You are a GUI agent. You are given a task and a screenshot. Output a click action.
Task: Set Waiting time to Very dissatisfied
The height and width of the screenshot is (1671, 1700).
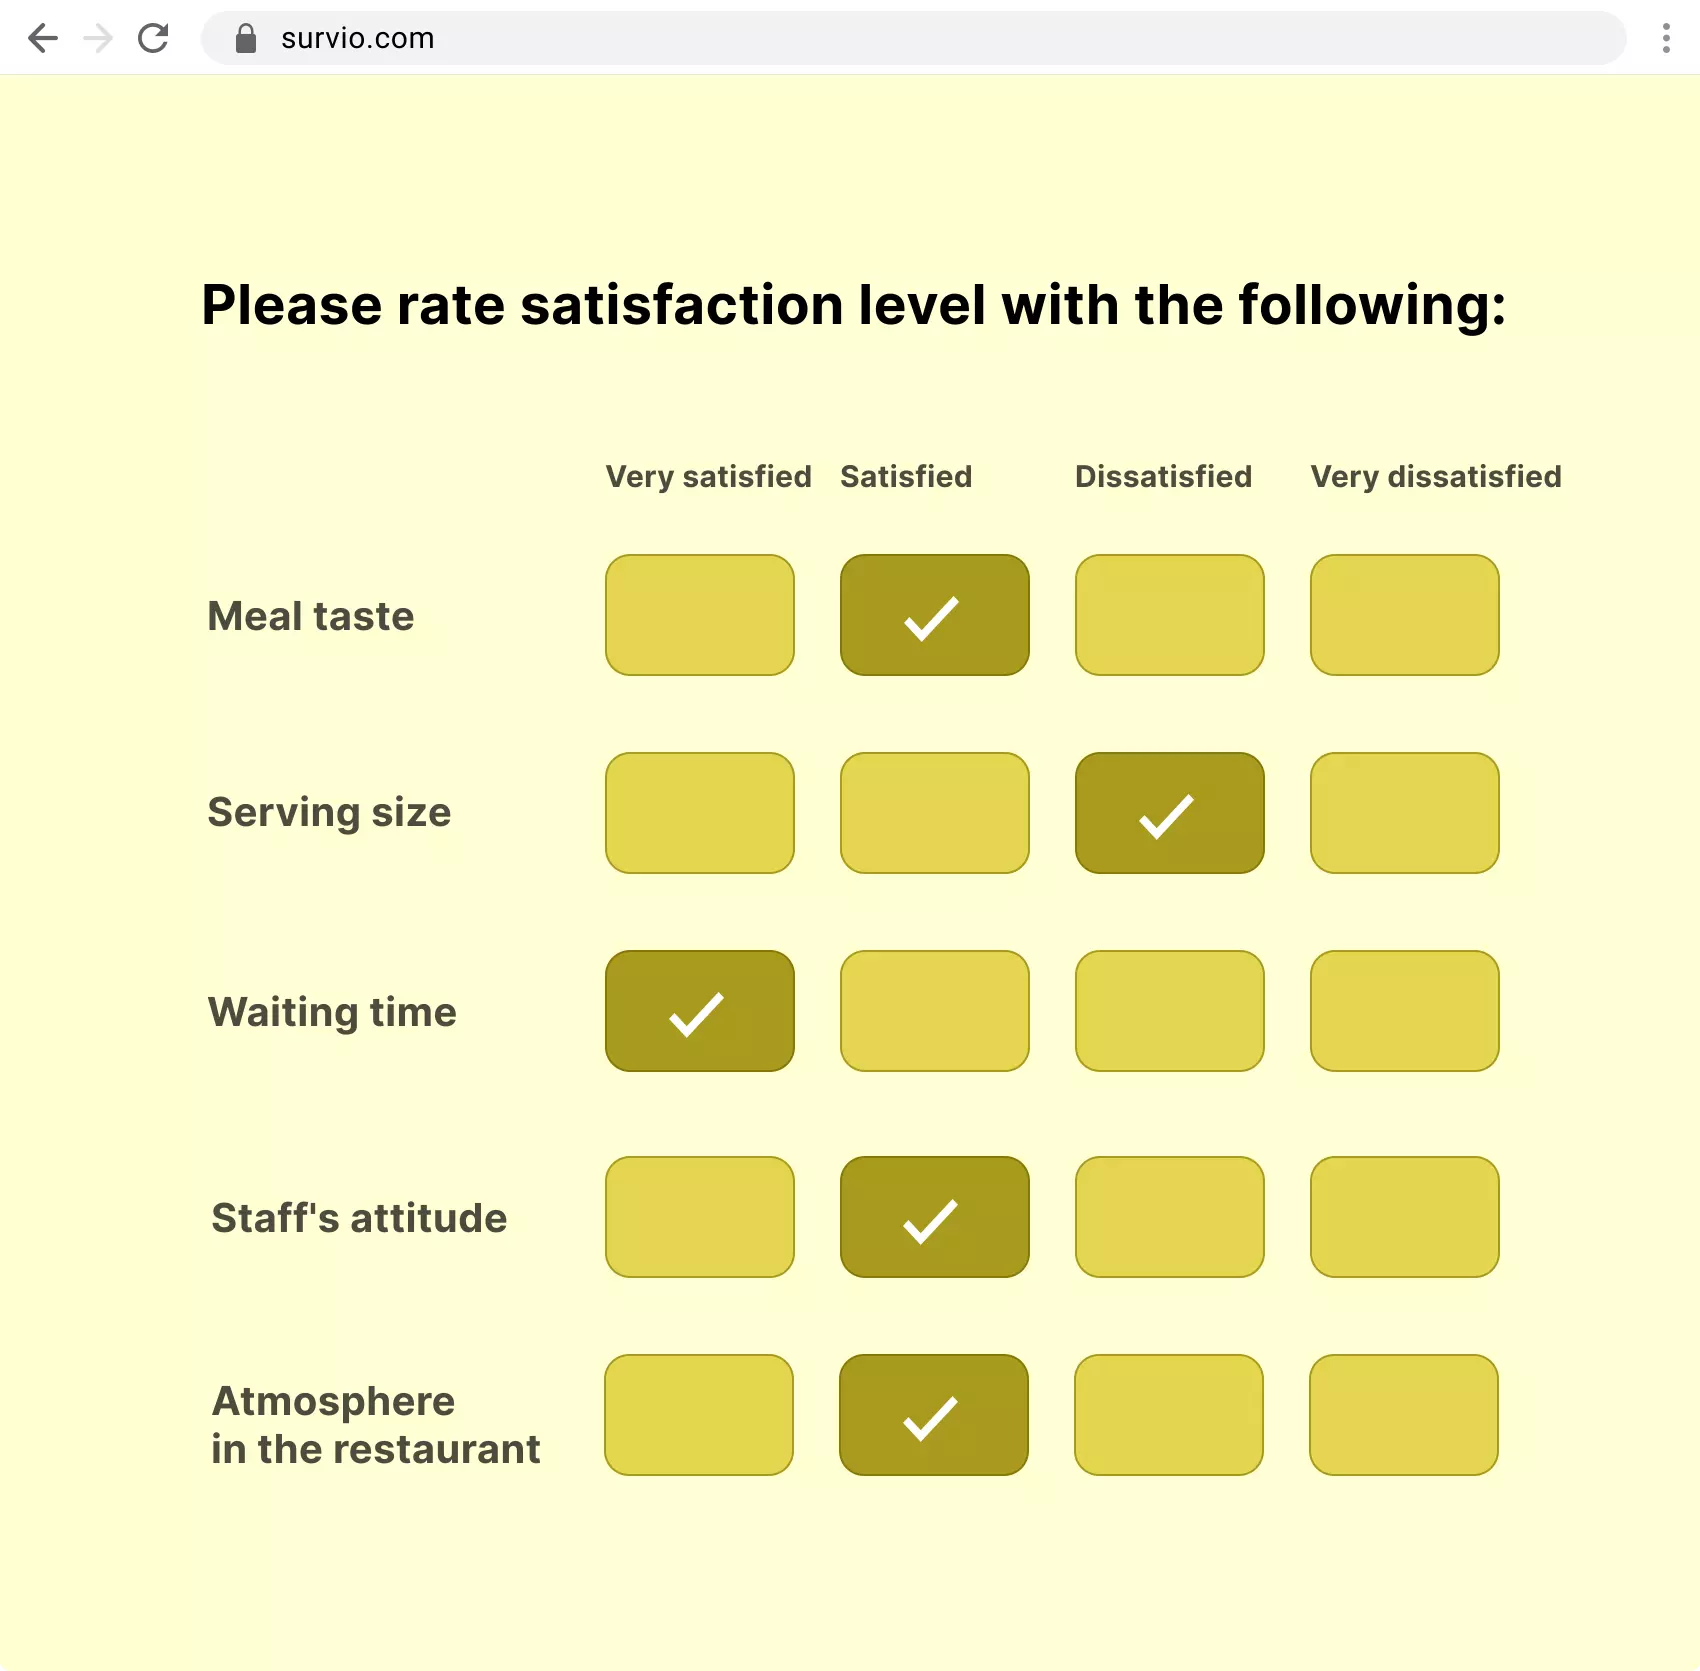[x=1404, y=1011]
